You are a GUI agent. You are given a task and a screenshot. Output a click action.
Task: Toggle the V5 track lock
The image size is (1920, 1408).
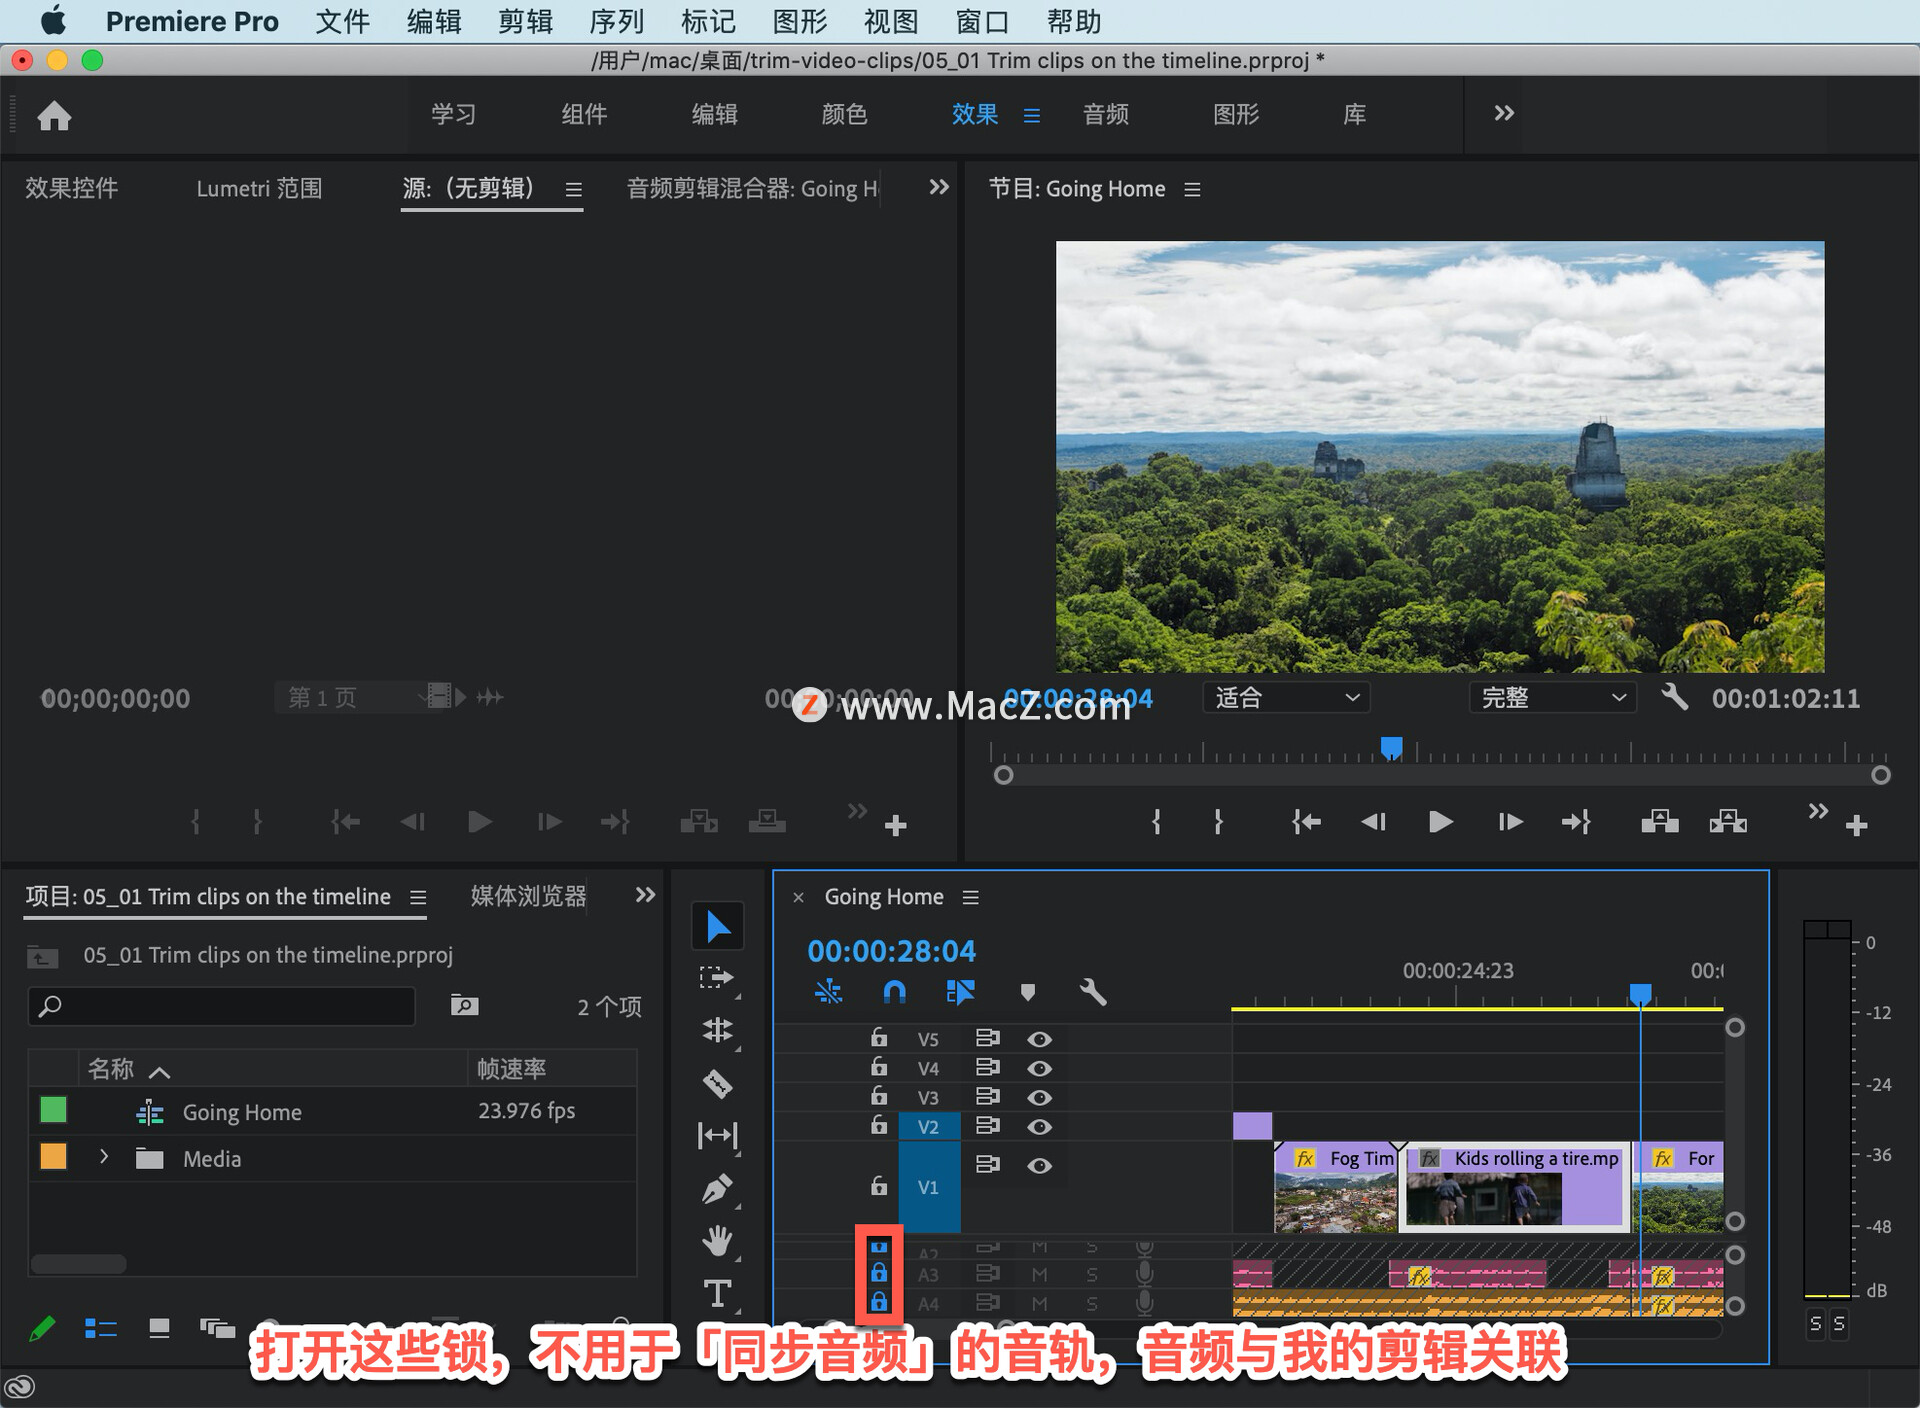(879, 1038)
